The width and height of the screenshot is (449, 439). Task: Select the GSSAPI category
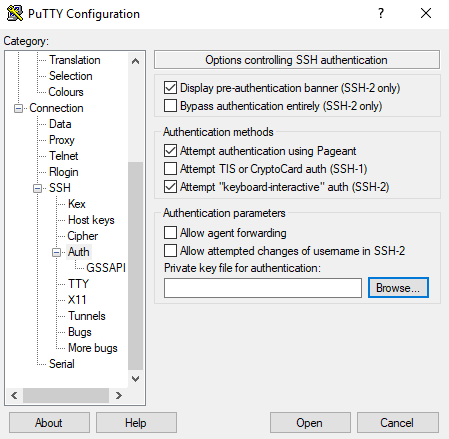click(106, 268)
